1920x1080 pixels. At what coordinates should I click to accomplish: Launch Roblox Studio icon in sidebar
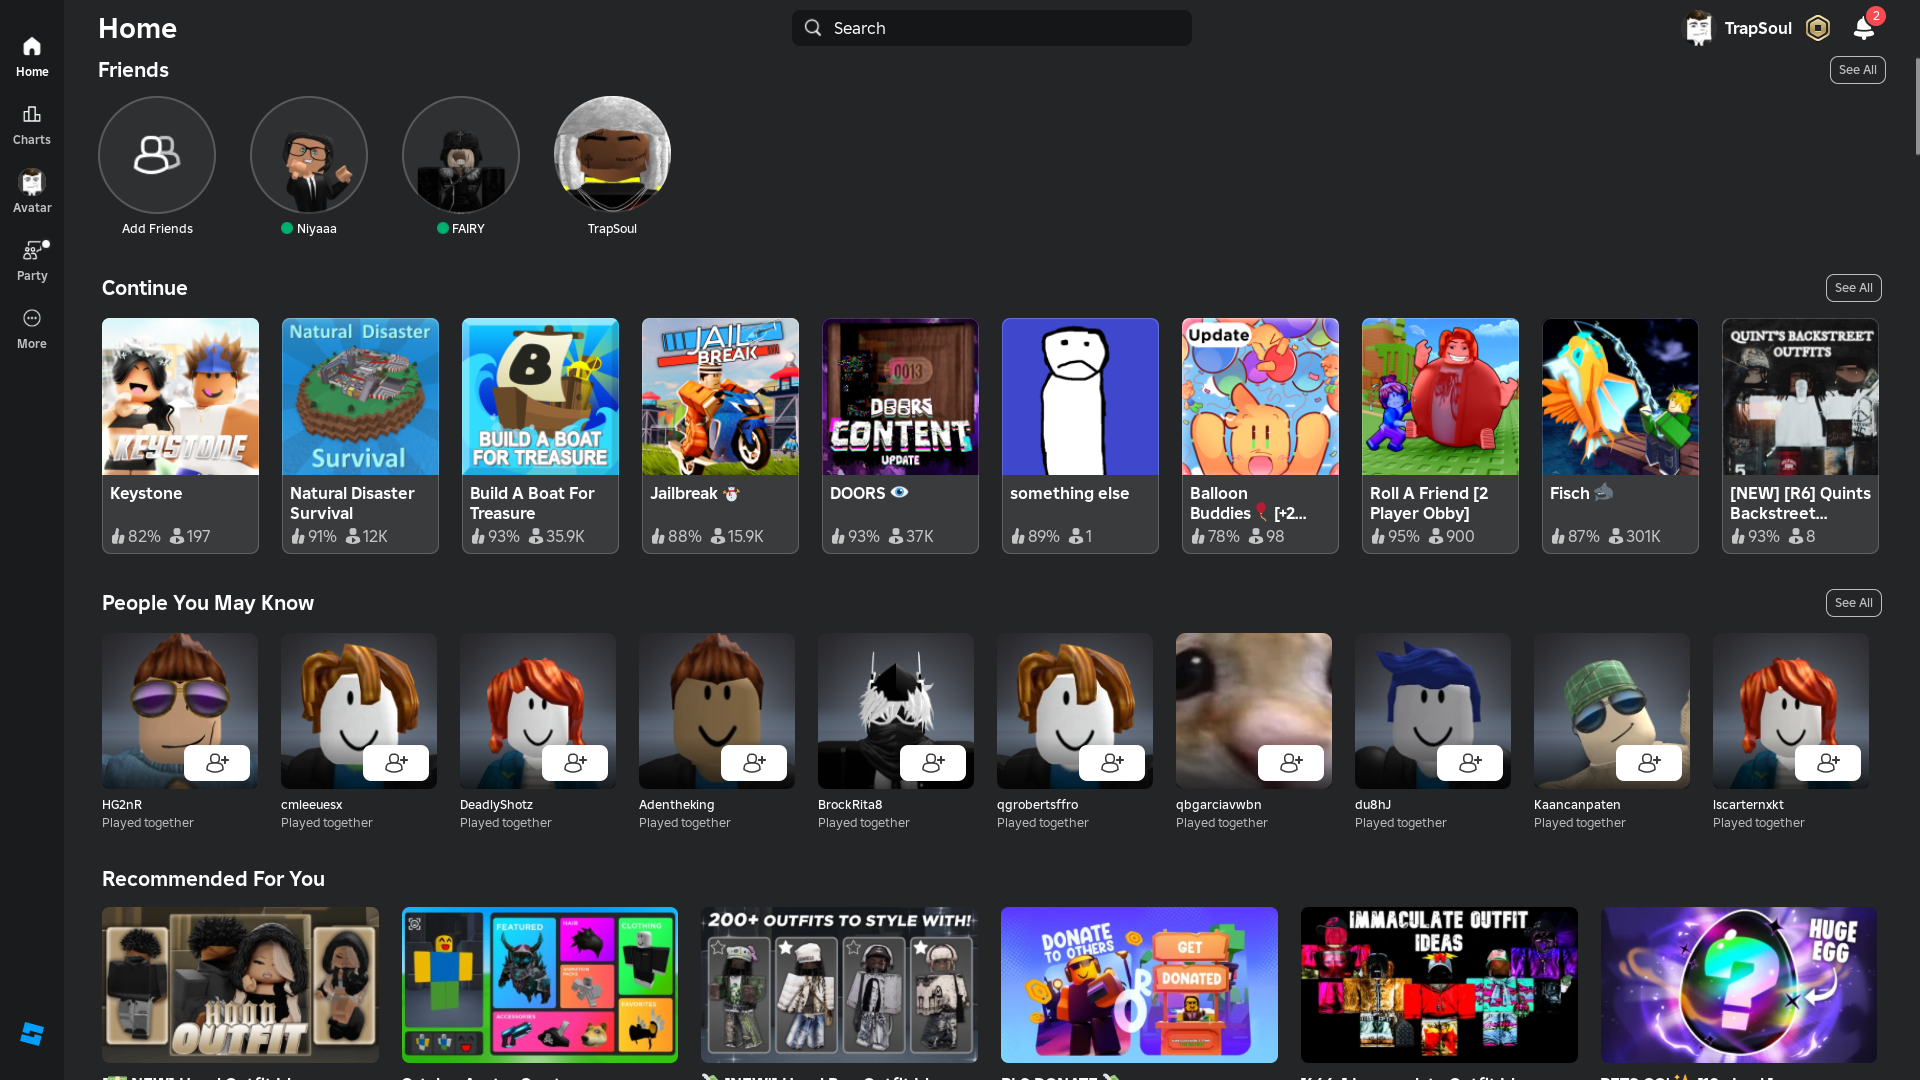pos(32,1034)
